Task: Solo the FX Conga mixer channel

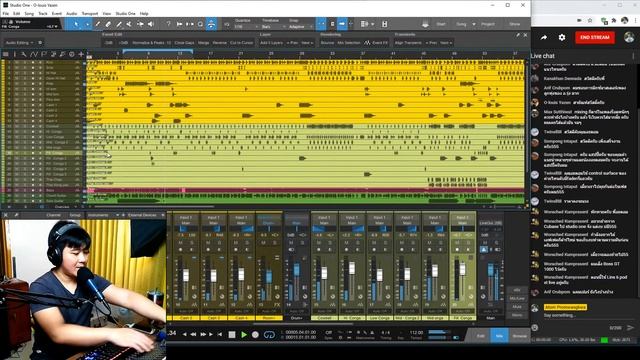Action: (468, 242)
